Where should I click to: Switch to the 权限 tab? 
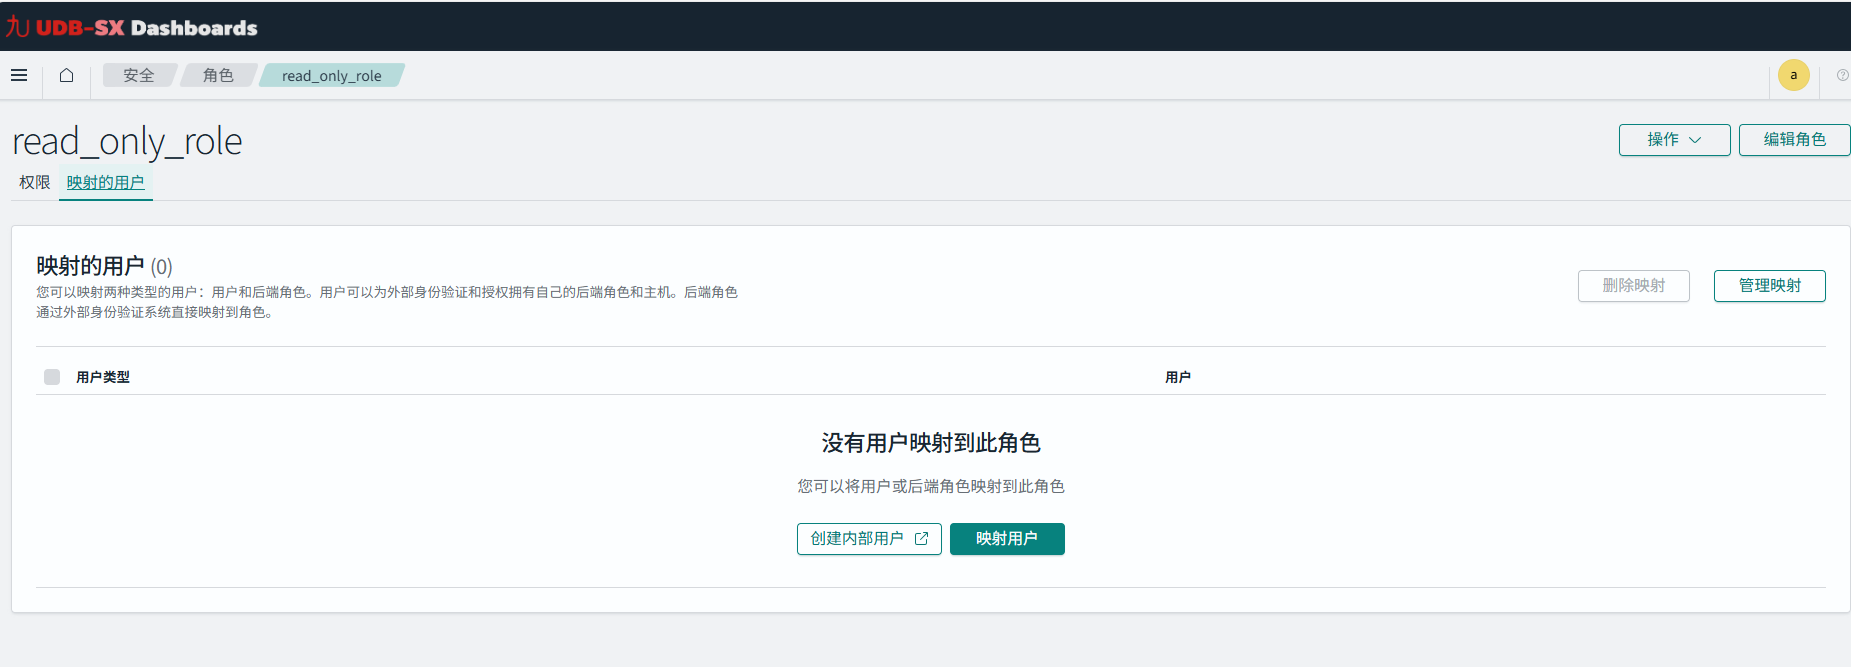35,182
